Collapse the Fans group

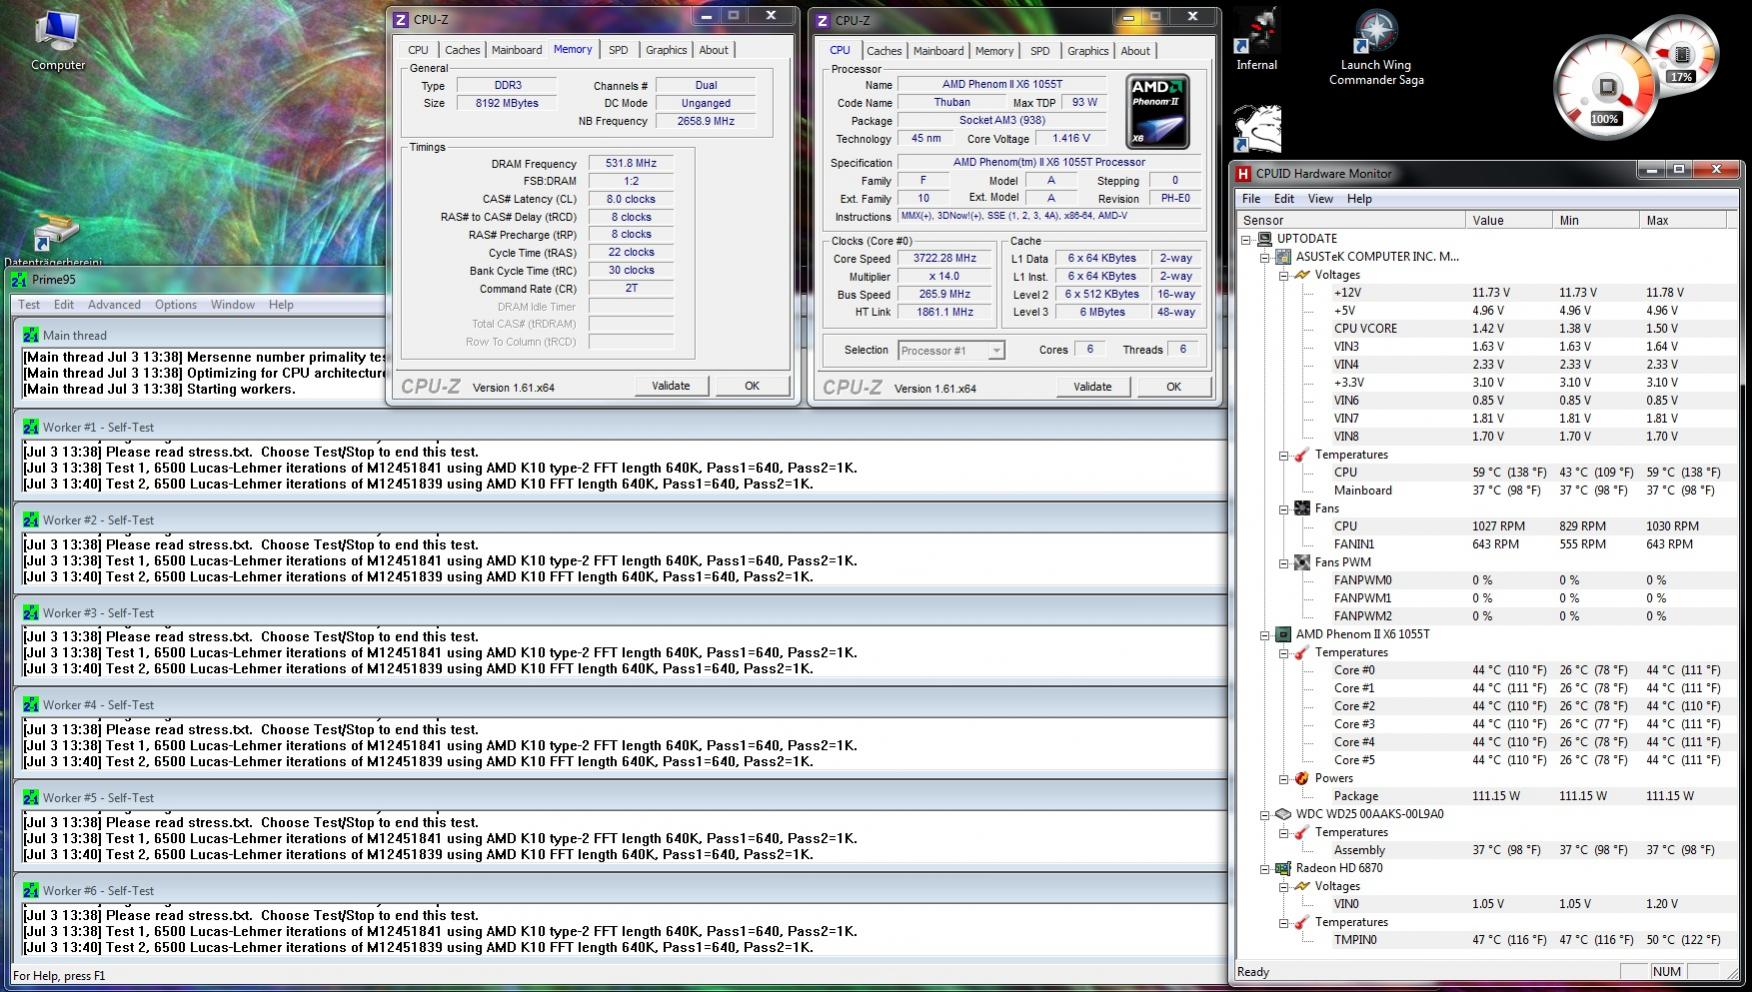pos(1284,509)
